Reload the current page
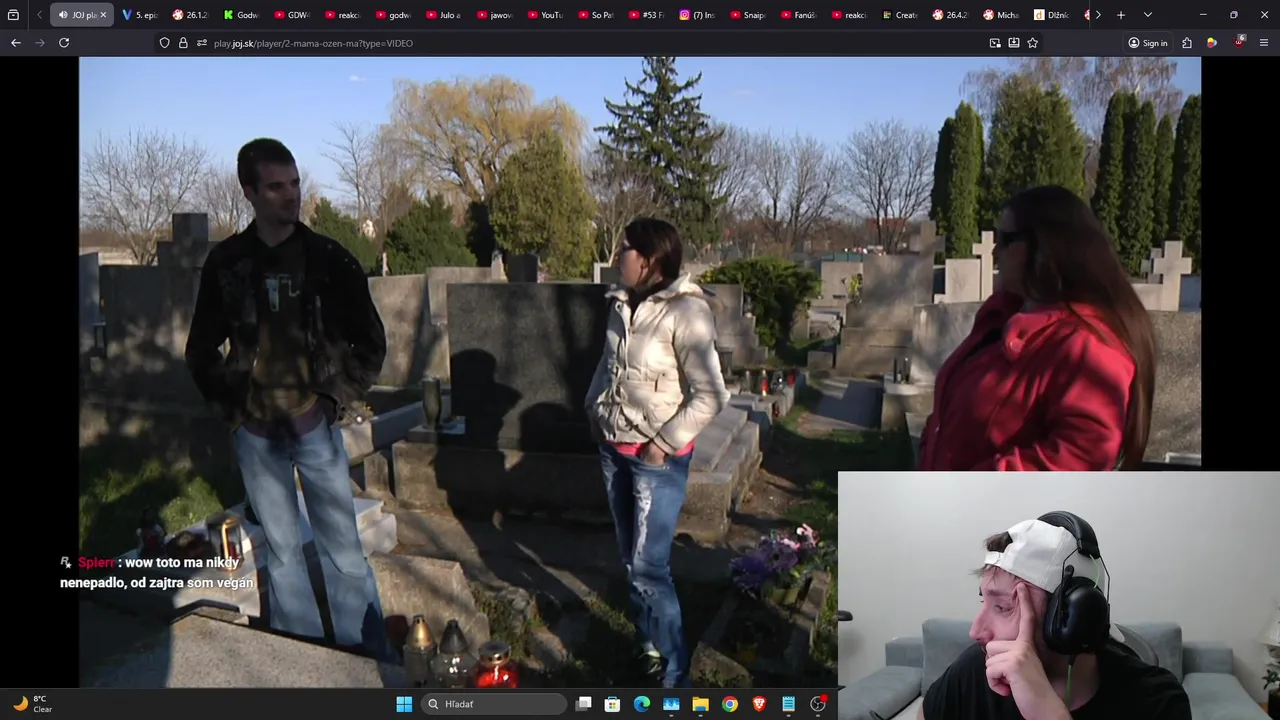The height and width of the screenshot is (720, 1280). pos(64,43)
